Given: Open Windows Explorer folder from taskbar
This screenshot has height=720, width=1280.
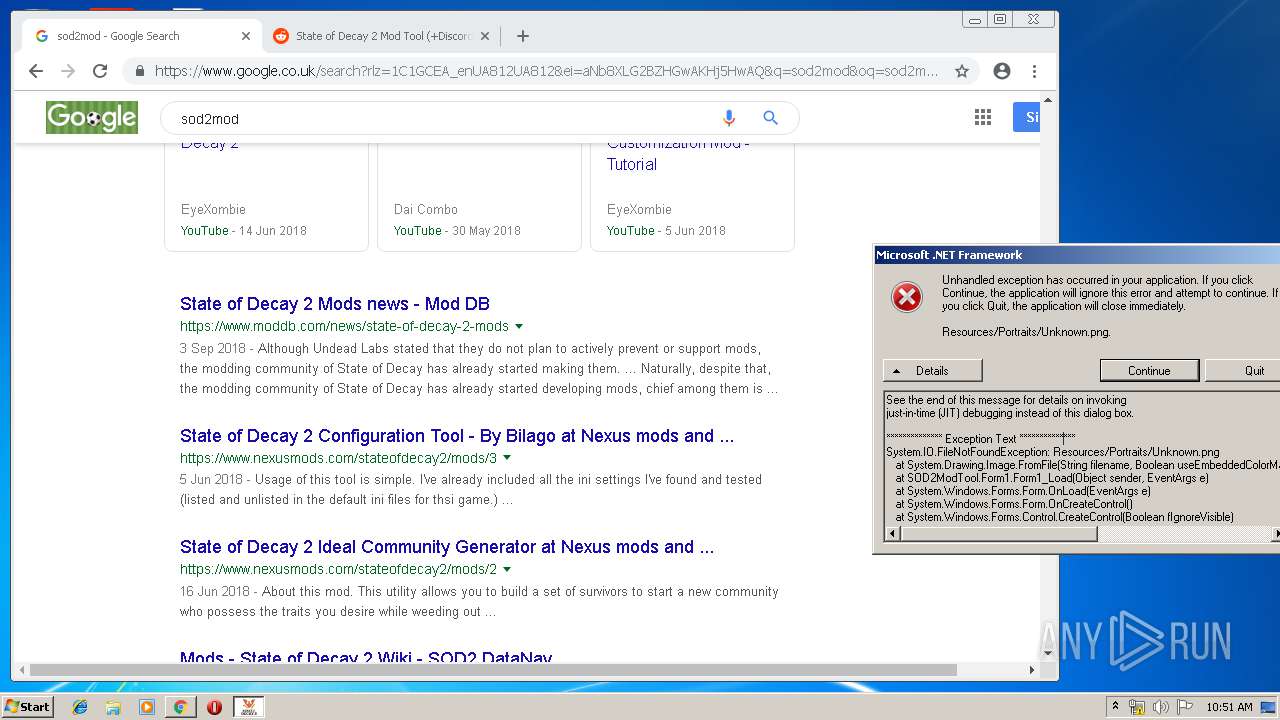Looking at the screenshot, I should (113, 707).
